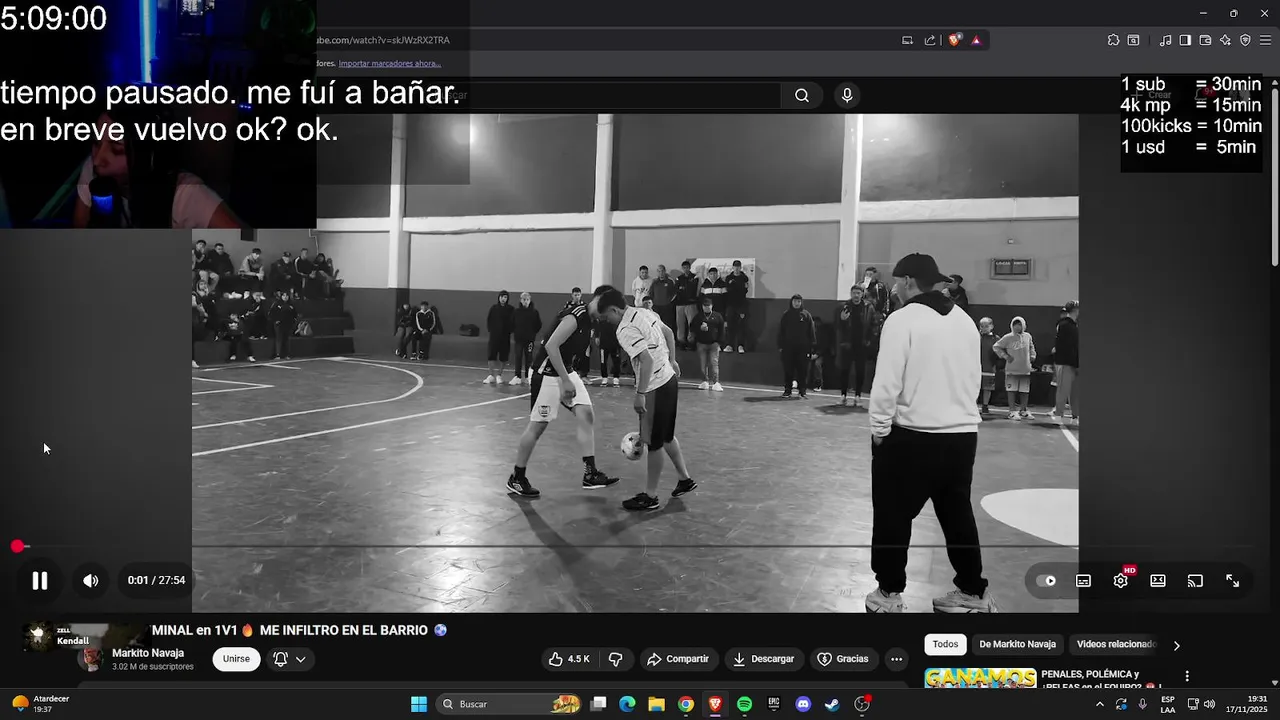Show hidden system tray icons
The width and height of the screenshot is (1280, 720).
[1100, 704]
